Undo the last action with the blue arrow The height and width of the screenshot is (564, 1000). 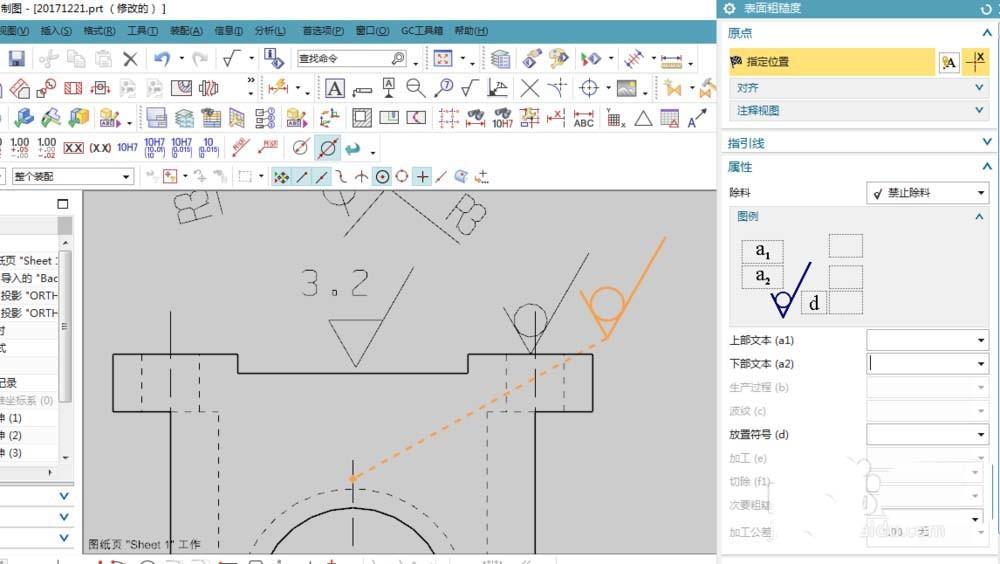pyautogui.click(x=162, y=59)
